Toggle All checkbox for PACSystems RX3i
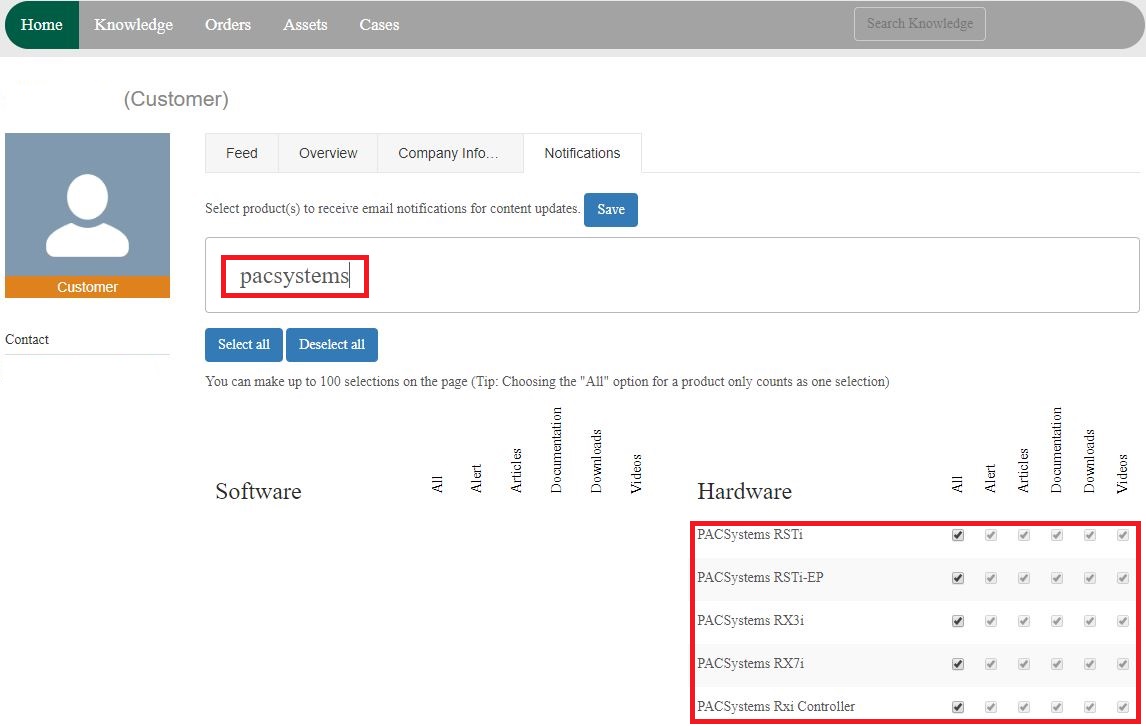The height and width of the screenshot is (726, 1146). 958,621
